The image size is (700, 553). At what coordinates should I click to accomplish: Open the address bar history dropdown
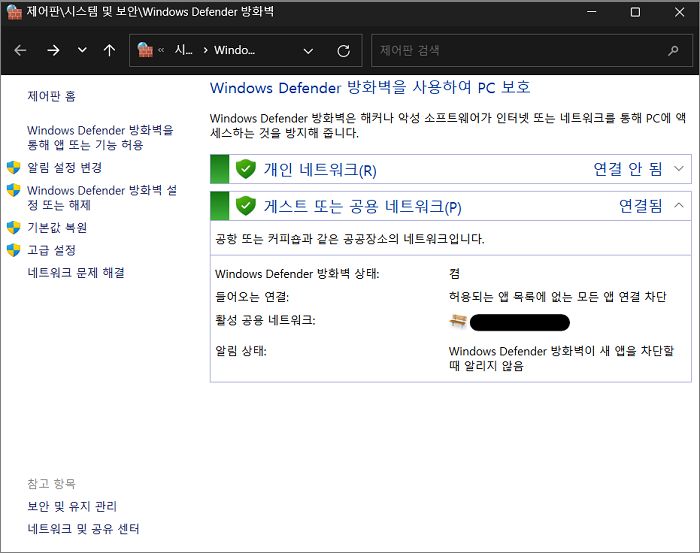point(308,50)
